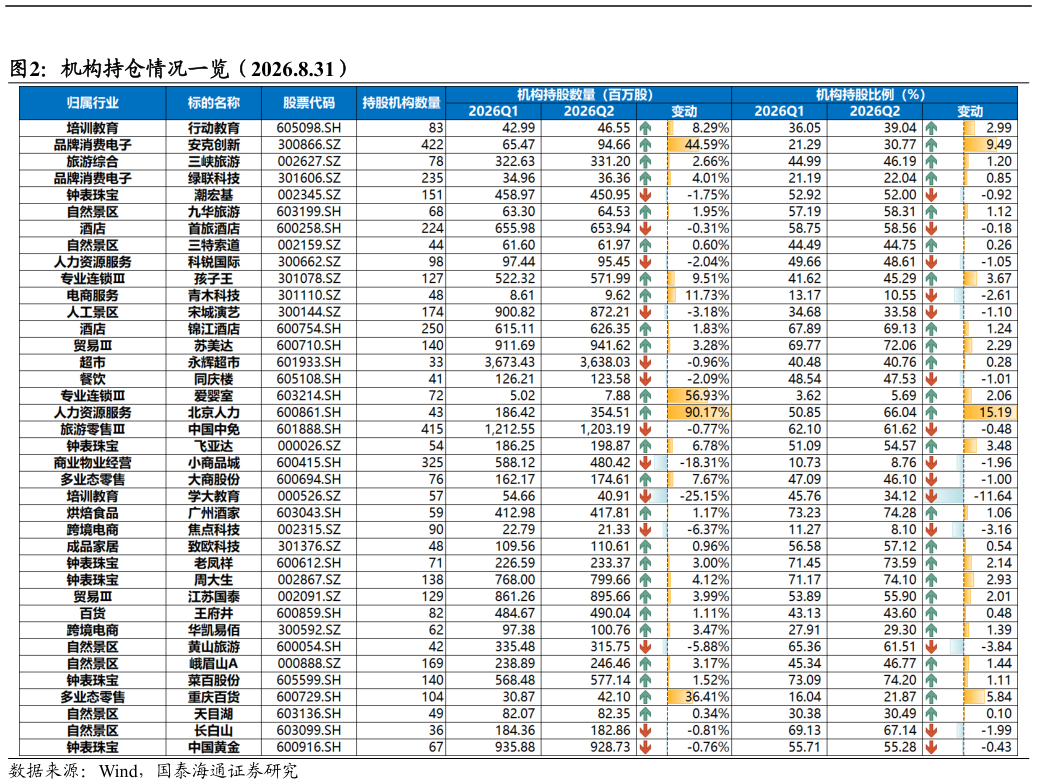This screenshot has height=784, width=1037.
Task: Click the stock name 广州酒家
Action: (214, 513)
